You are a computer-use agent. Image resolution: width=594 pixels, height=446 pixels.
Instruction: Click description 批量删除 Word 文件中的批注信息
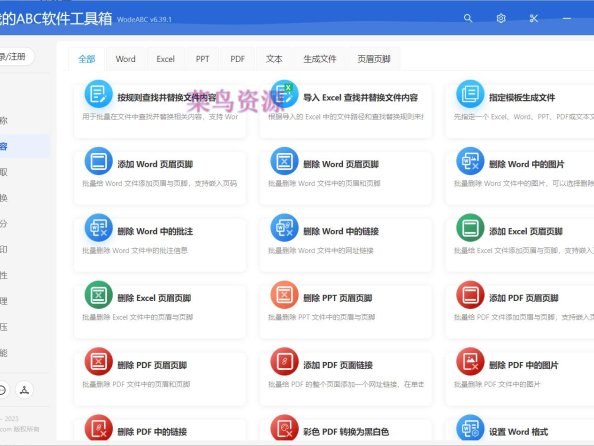tap(135, 251)
